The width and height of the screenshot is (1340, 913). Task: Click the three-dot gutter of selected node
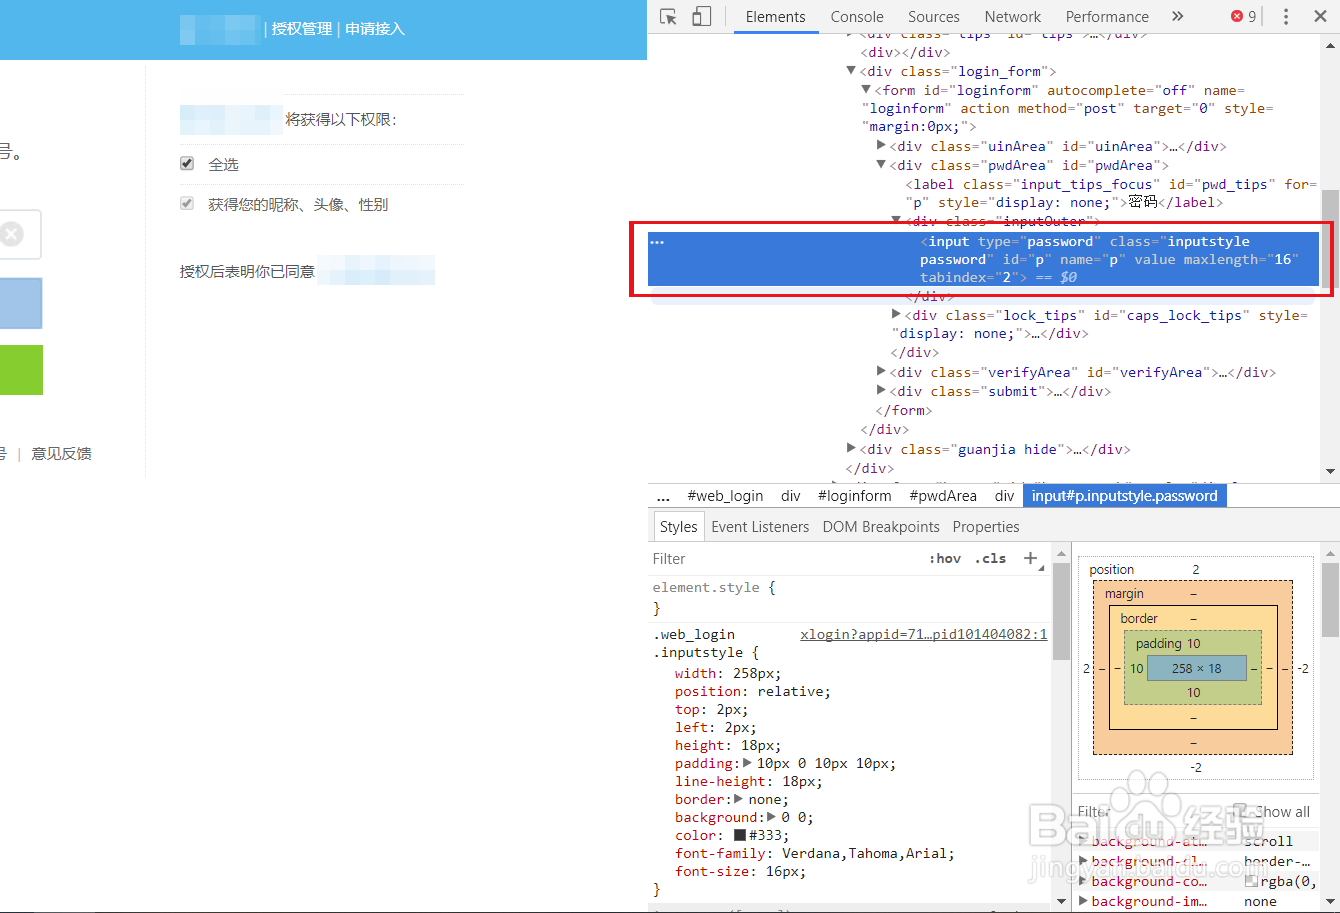point(657,242)
